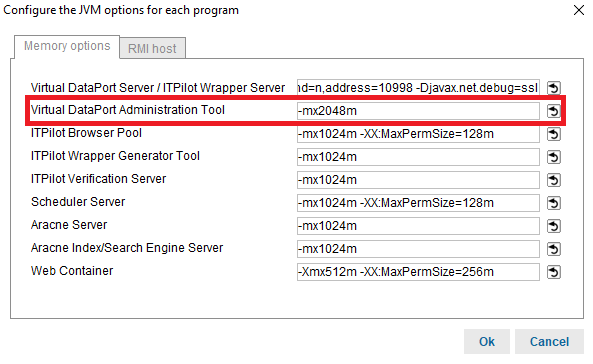This screenshot has height=364, width=593.
Task: Confirm settings with the Ok button
Action: pyautogui.click(x=487, y=341)
